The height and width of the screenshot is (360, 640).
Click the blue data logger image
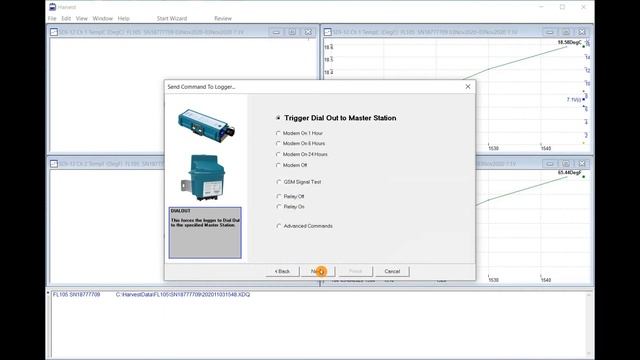207,125
